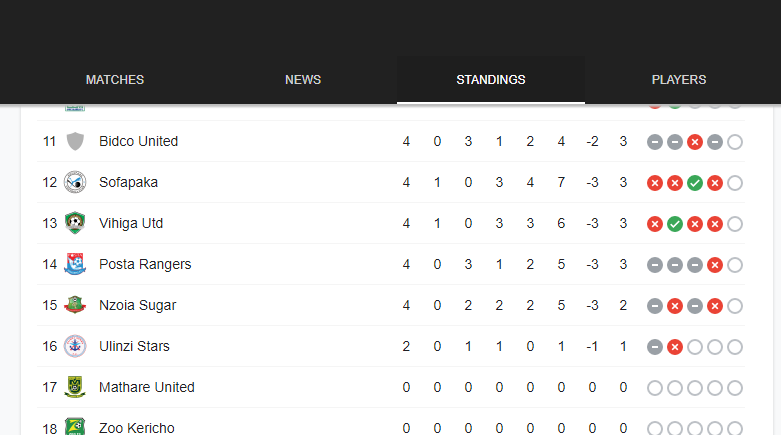
Task: Click the Sofapaka club logo
Action: point(75,182)
